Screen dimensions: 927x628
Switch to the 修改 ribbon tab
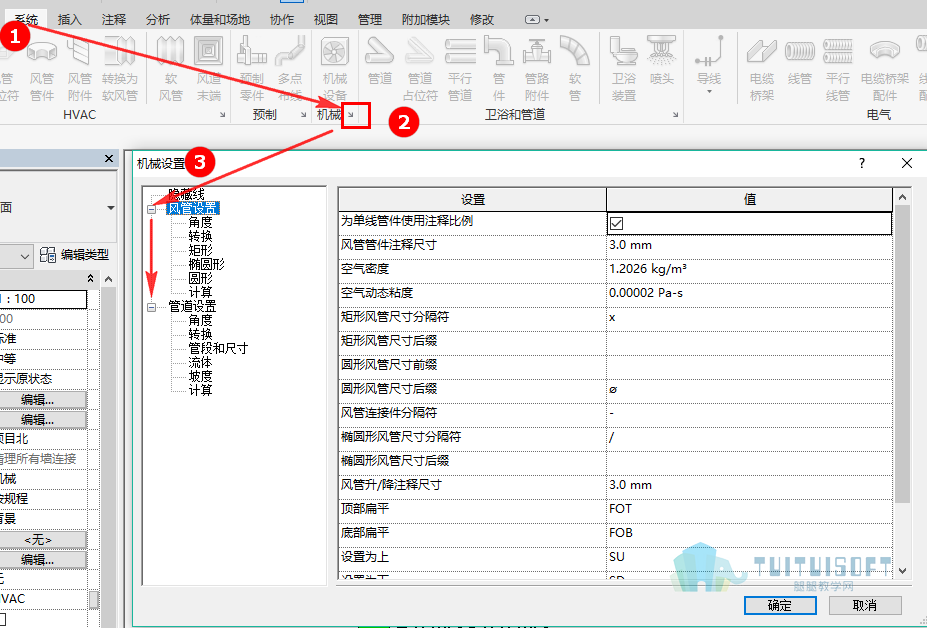pos(482,20)
